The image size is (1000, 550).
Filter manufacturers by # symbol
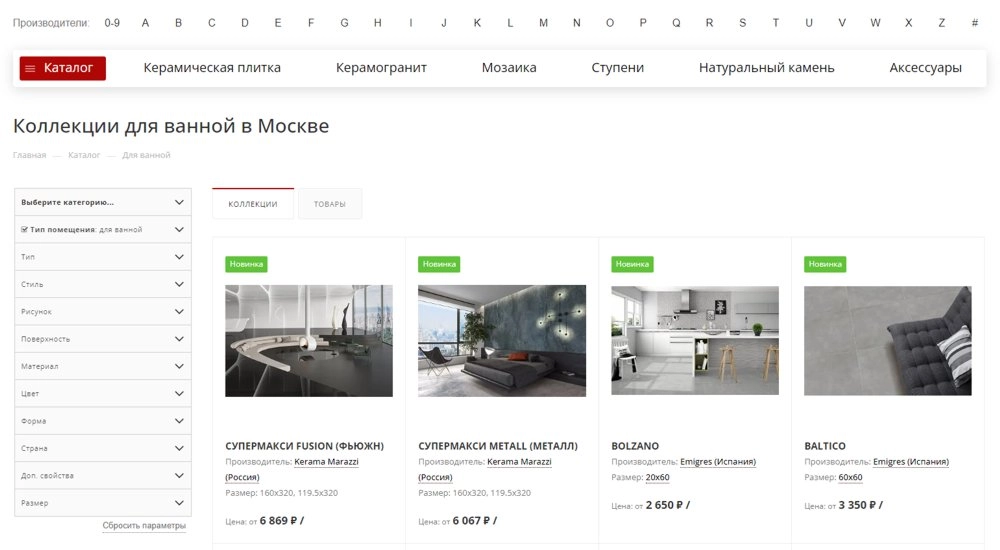tap(974, 23)
